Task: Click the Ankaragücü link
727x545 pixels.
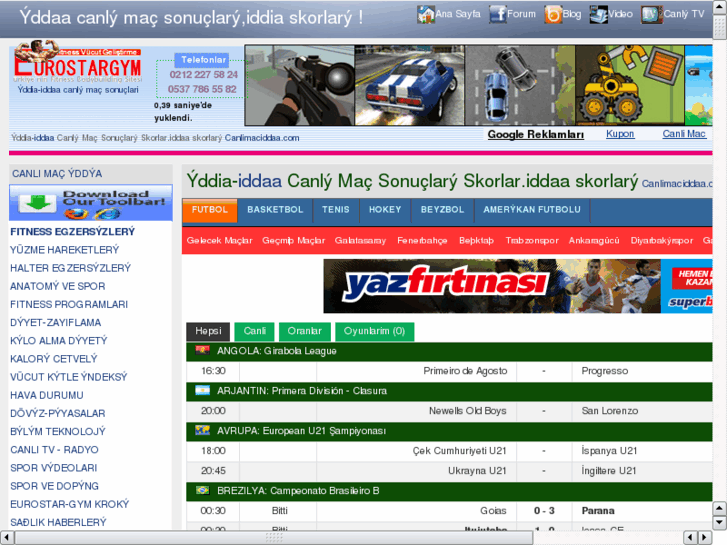Action: click(594, 240)
